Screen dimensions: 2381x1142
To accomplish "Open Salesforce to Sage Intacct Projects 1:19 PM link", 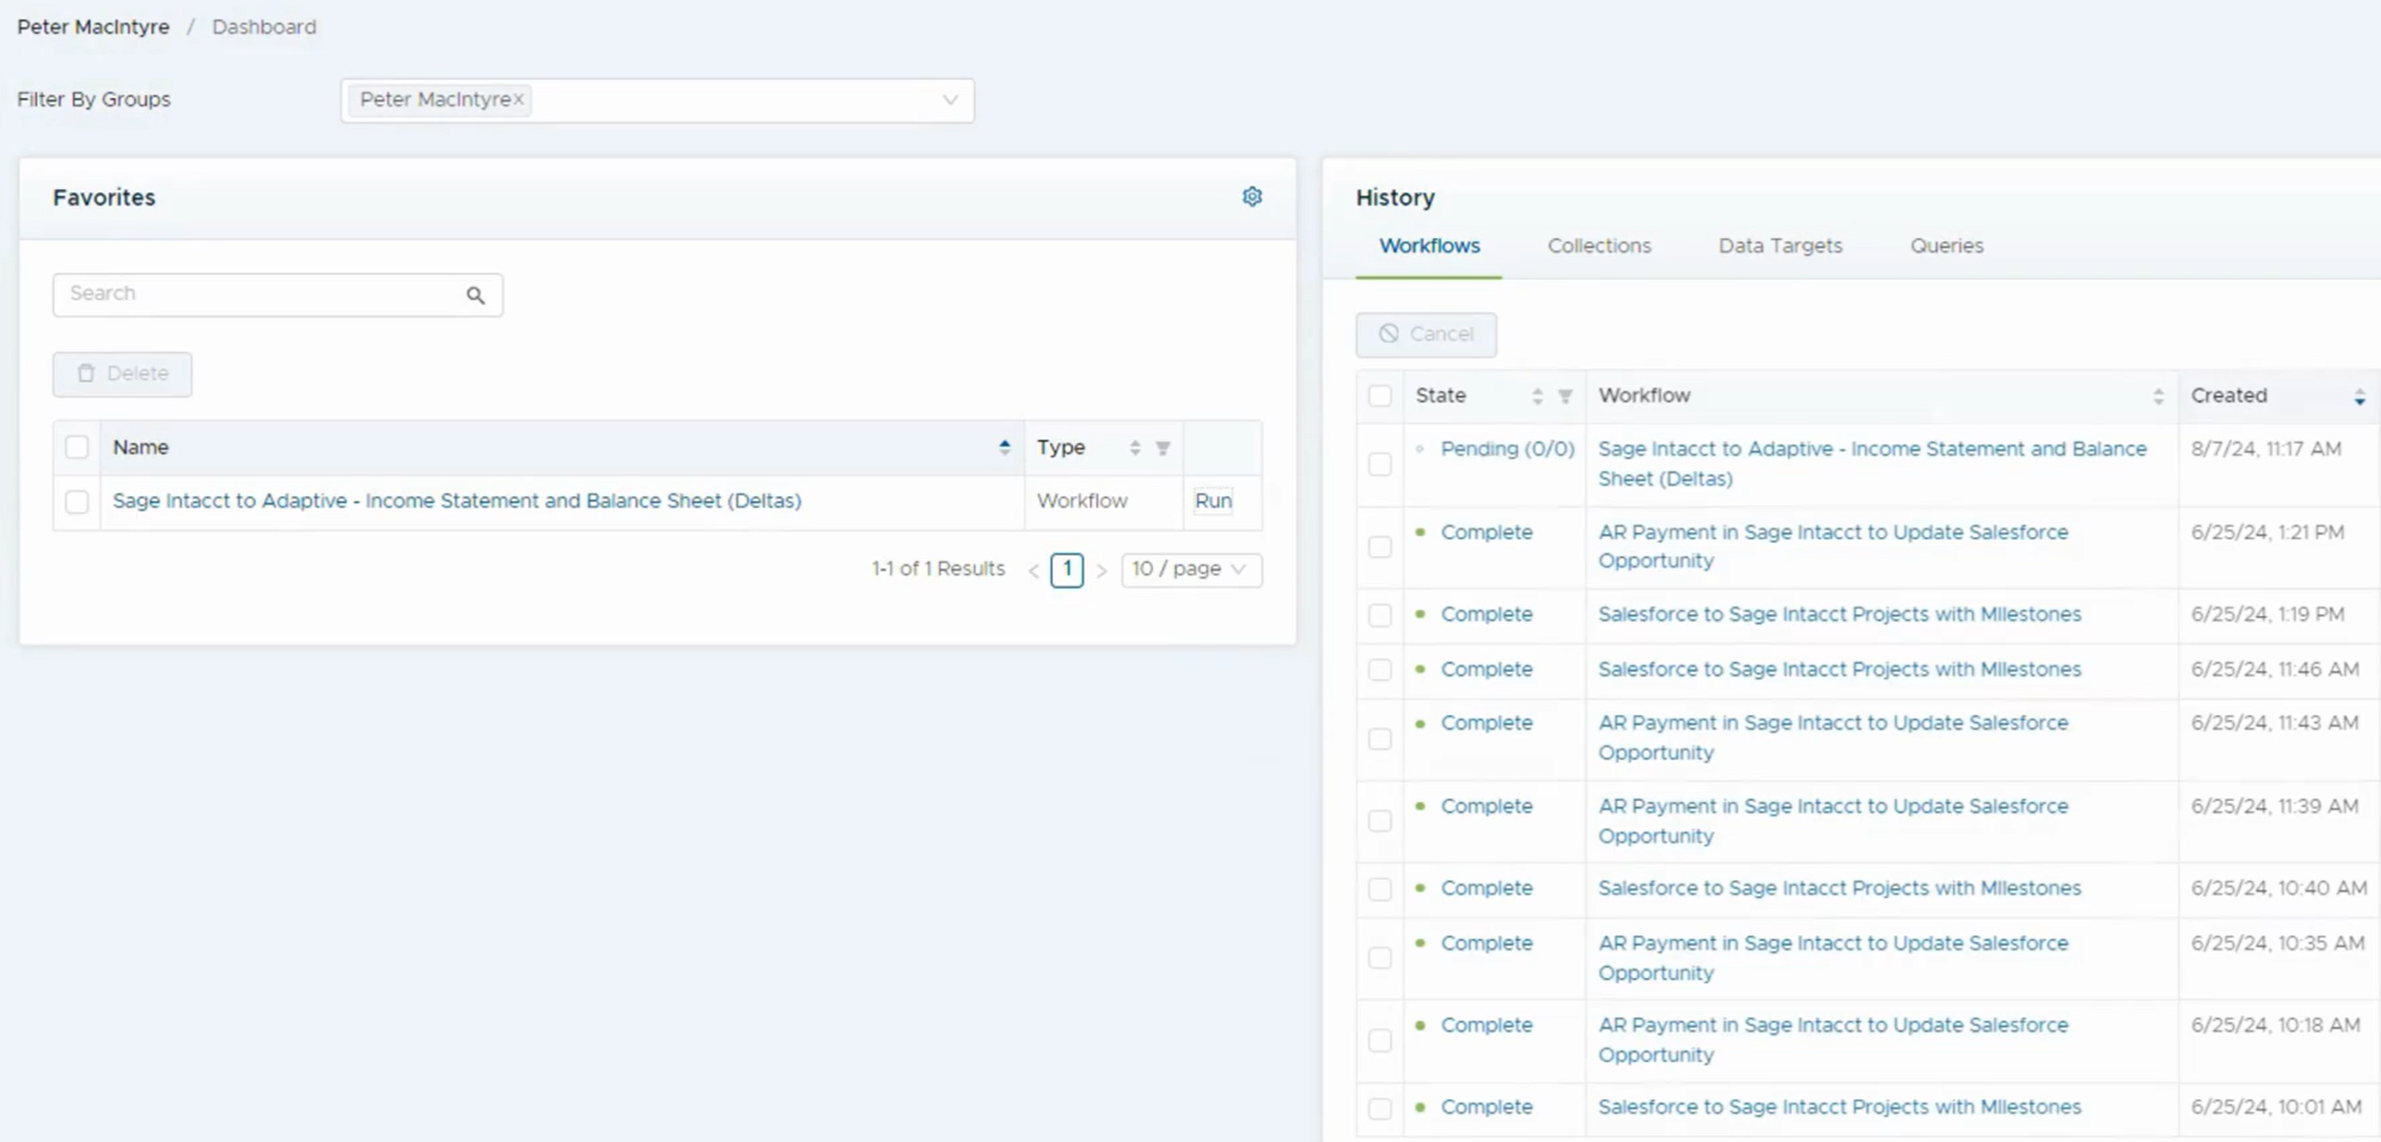I will [1838, 614].
